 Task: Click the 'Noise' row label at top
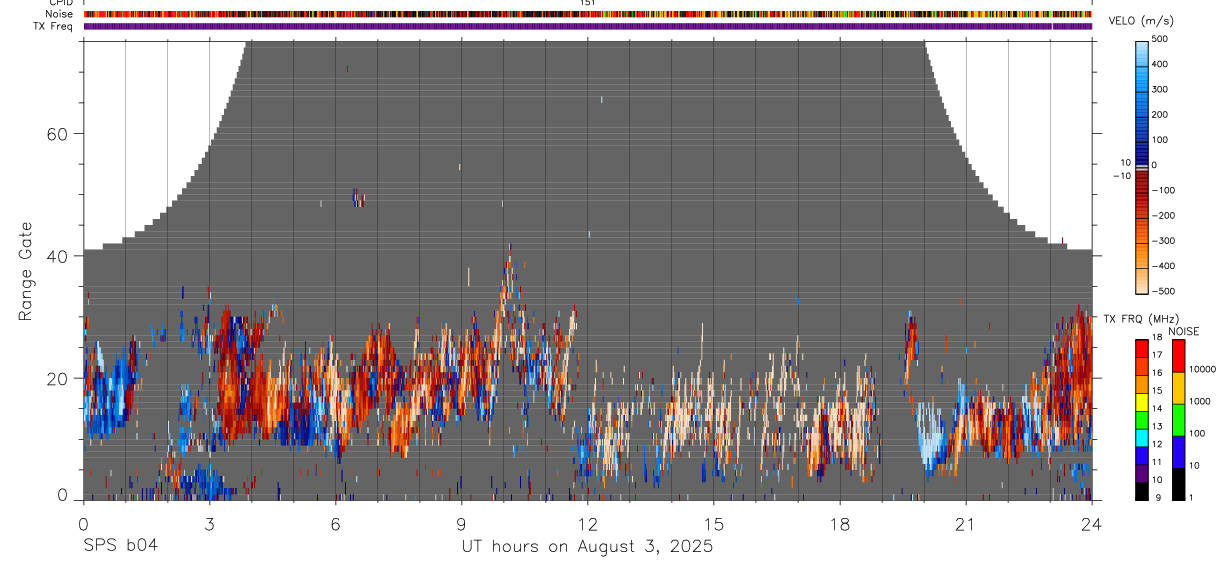[59, 14]
